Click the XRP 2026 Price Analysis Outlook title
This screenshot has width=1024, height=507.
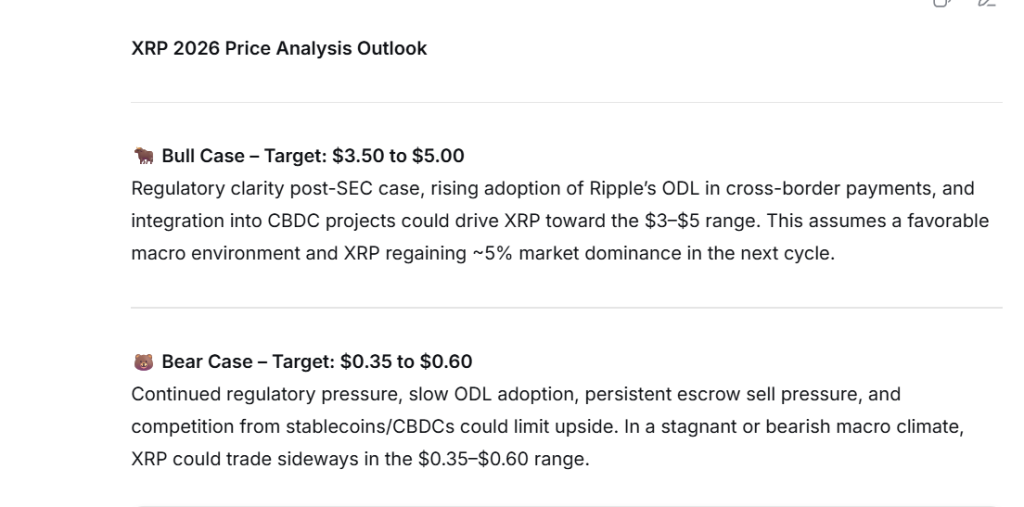(279, 48)
